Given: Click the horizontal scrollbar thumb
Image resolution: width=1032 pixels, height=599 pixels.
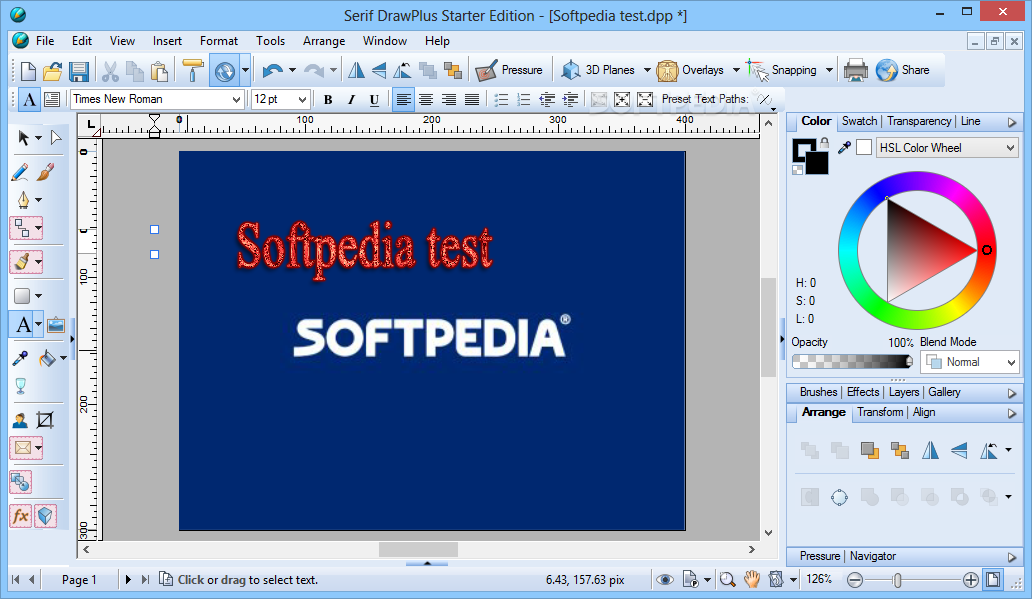Looking at the screenshot, I should [418, 549].
